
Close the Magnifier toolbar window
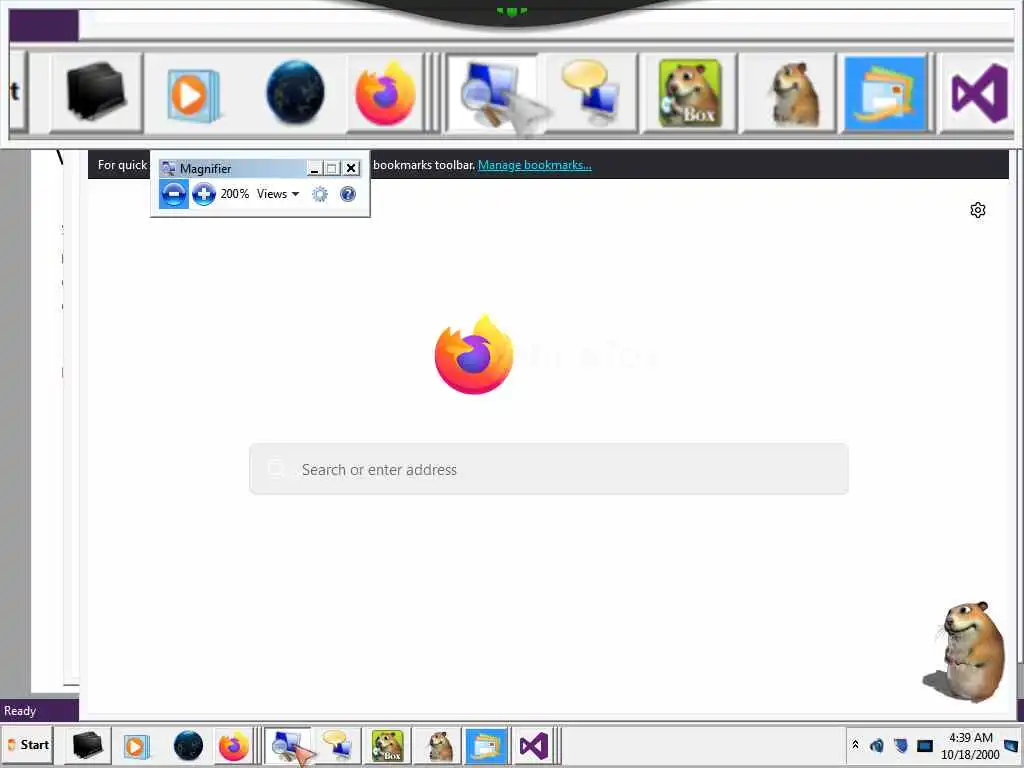351,168
